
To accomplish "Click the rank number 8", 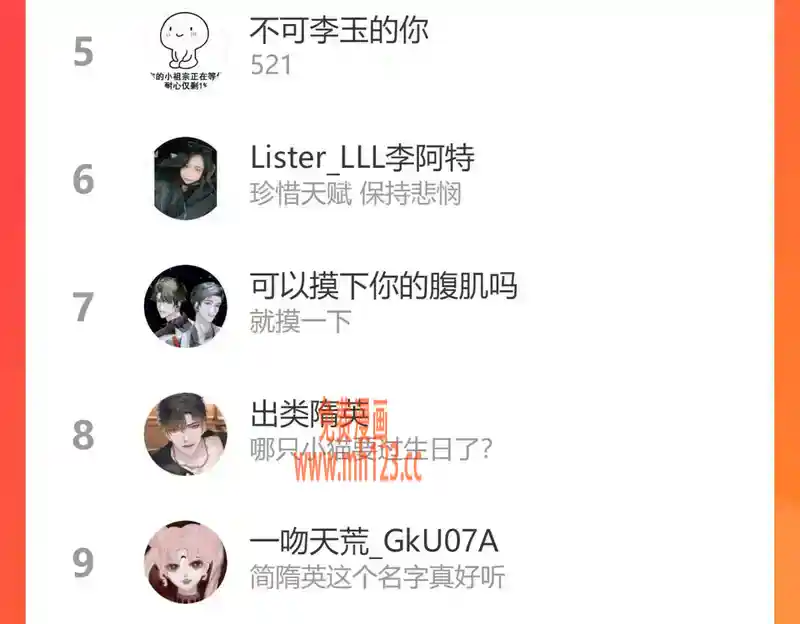I will pyautogui.click(x=84, y=435).
